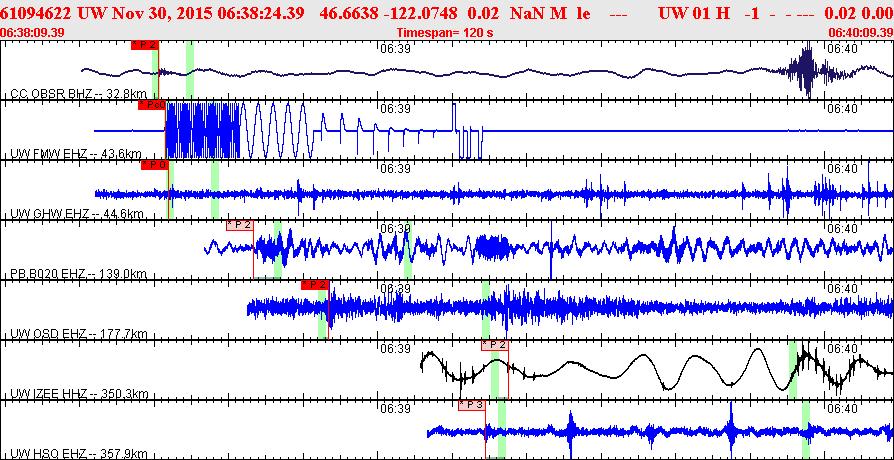
Task: Click the 06:40 tick label on CC OBSR trace
Action: (843, 49)
